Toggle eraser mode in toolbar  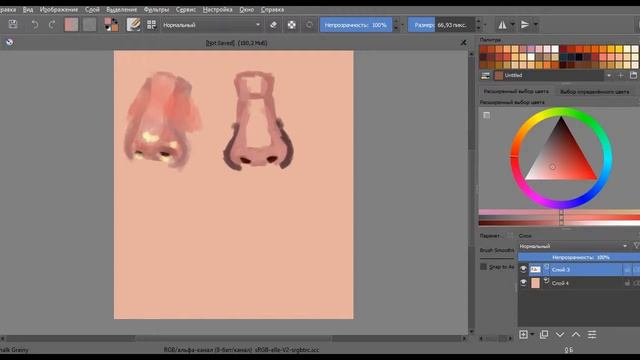pos(273,25)
